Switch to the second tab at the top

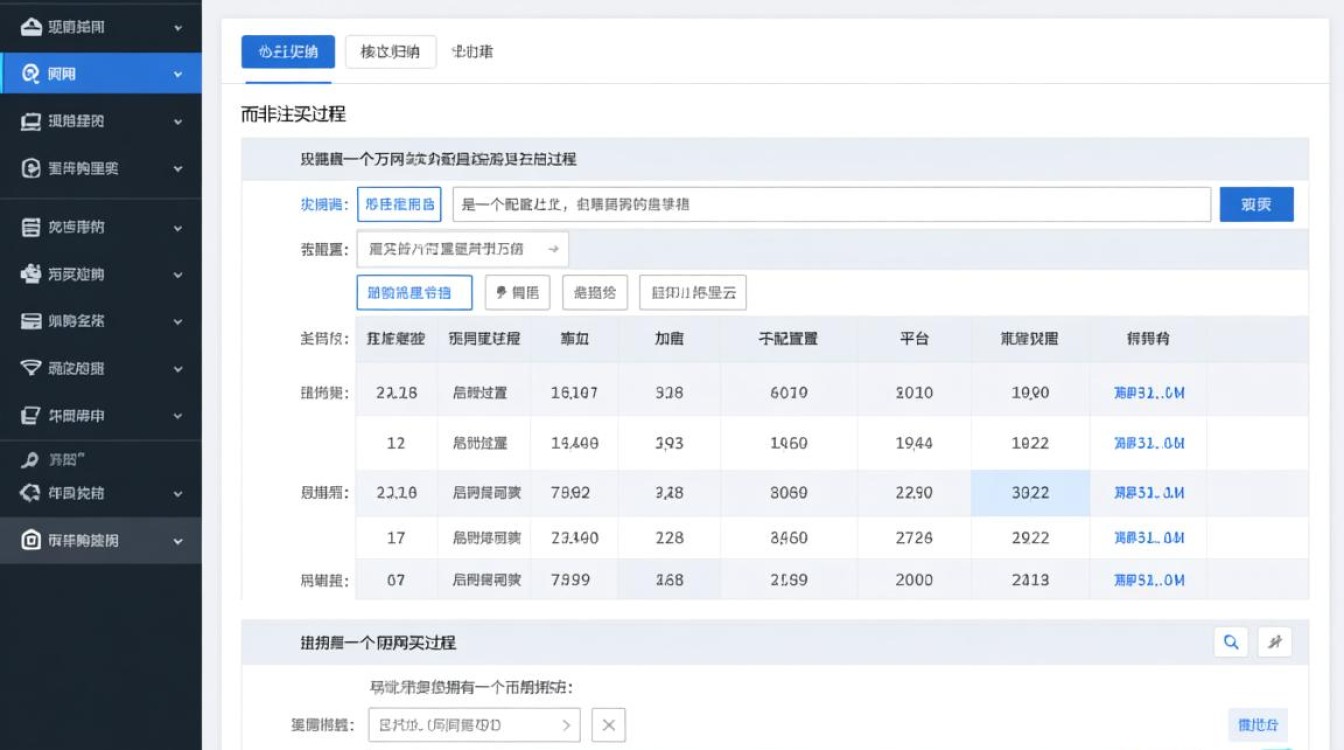tap(391, 51)
